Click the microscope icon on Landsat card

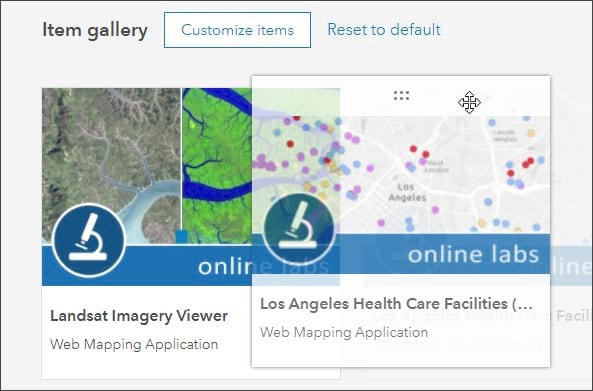[x=89, y=240]
